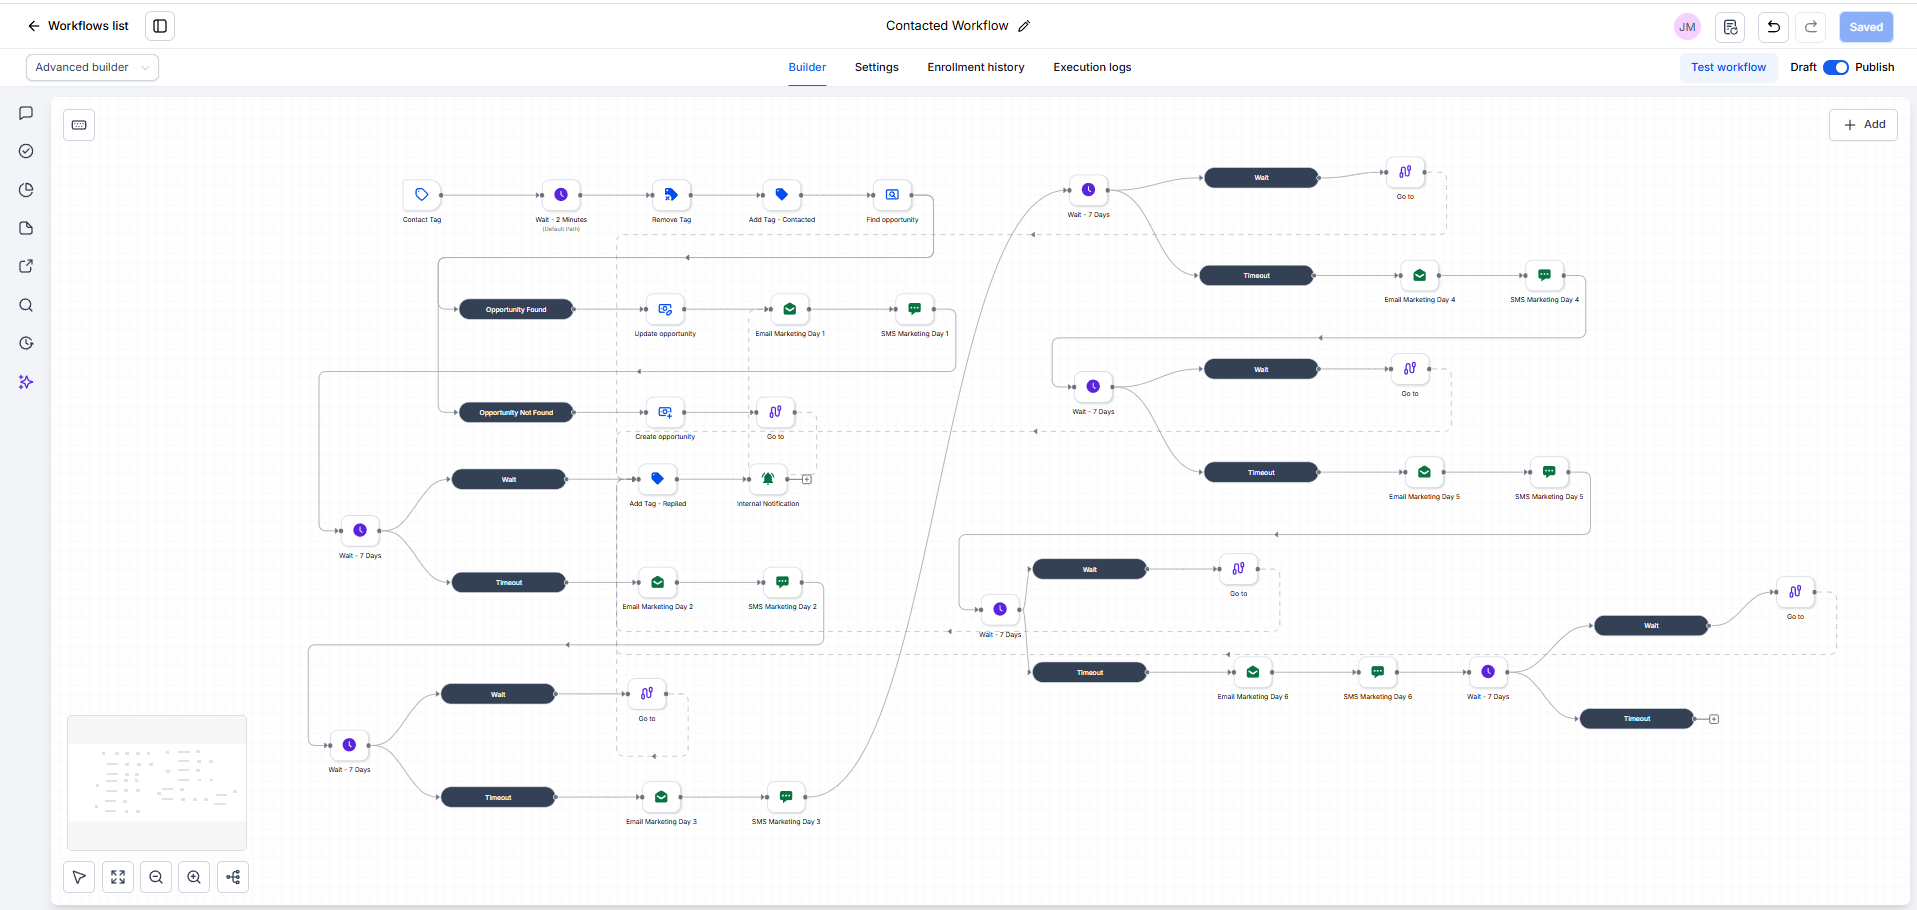Click the fit-to-screen icon
This screenshot has width=1917, height=910.
pos(118,877)
